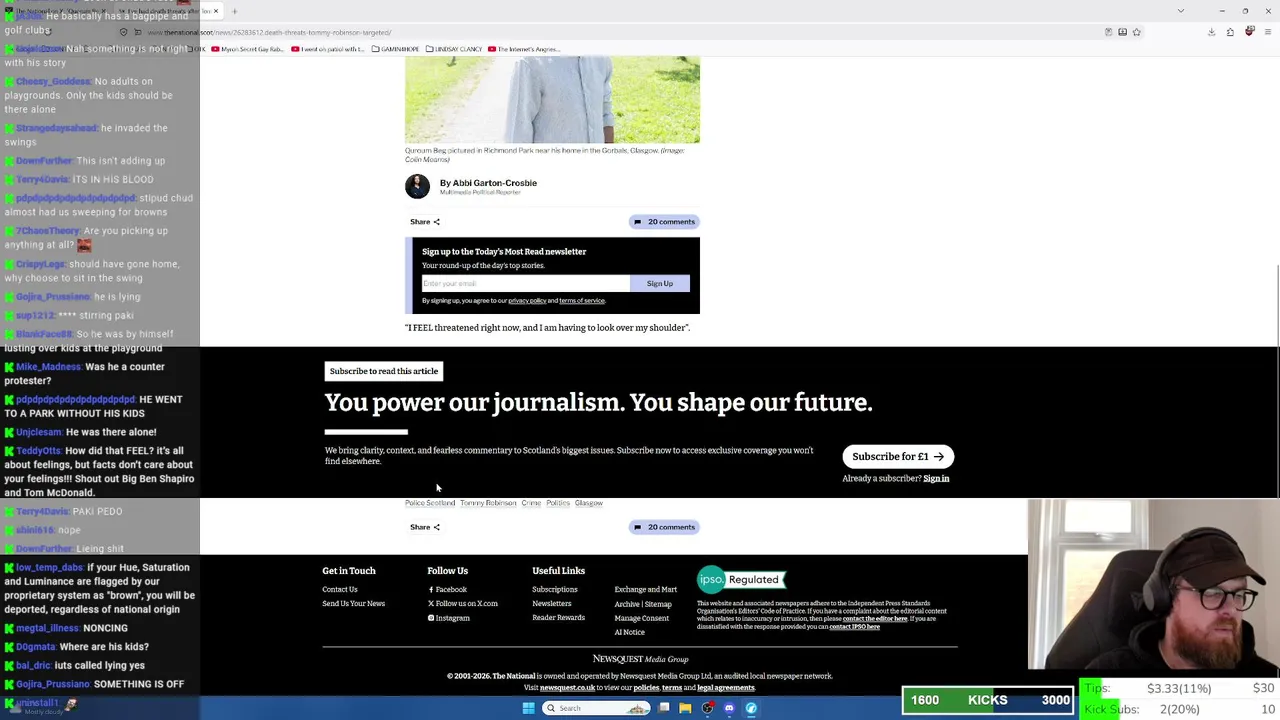Open File Explorer from the taskbar
This screenshot has width=1280, height=720.
(685, 708)
